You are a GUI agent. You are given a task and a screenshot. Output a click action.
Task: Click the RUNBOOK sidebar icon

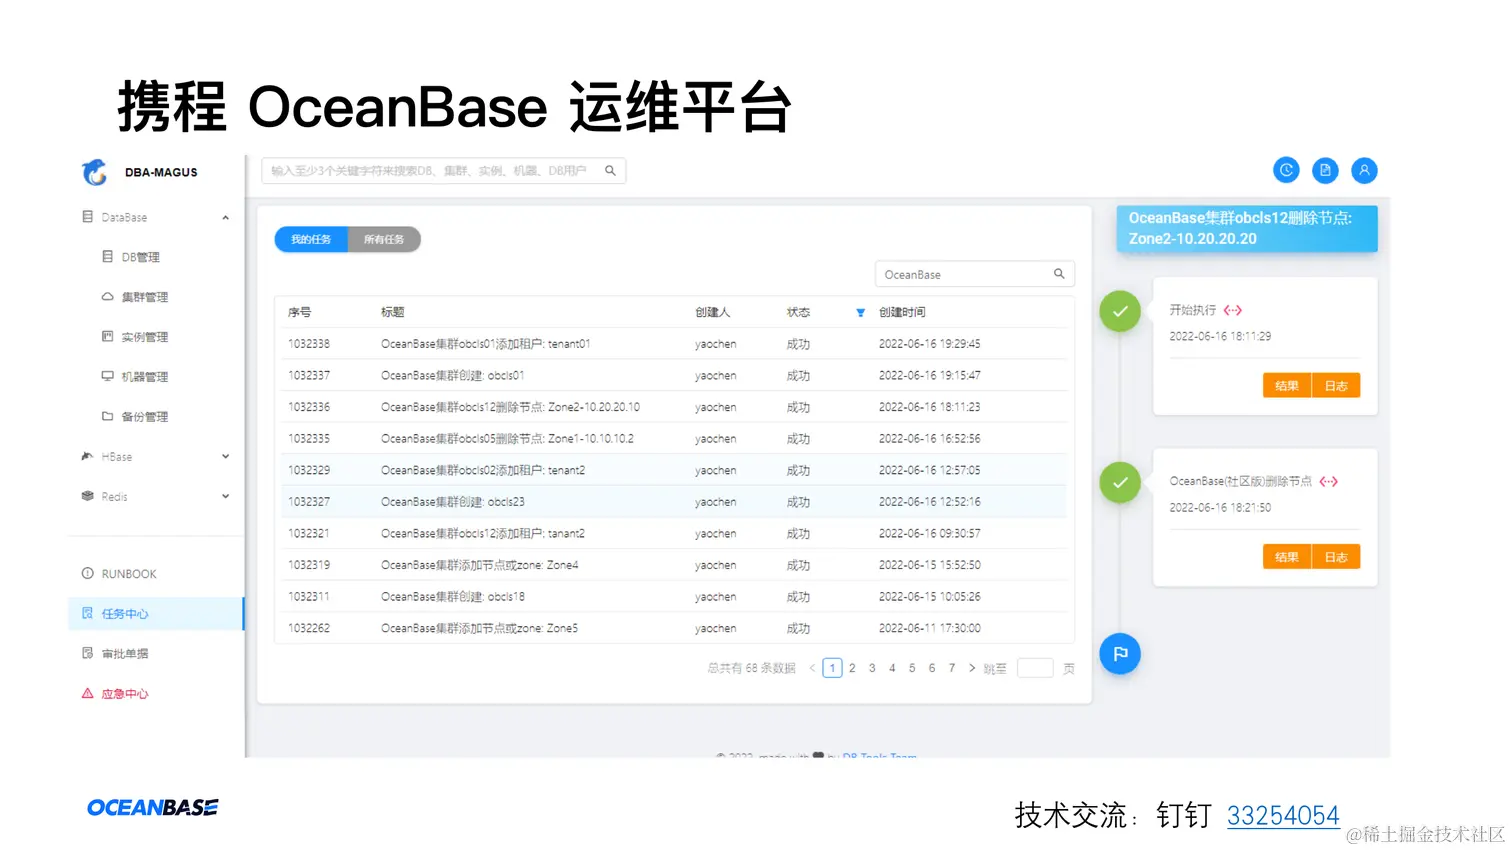[88, 574]
